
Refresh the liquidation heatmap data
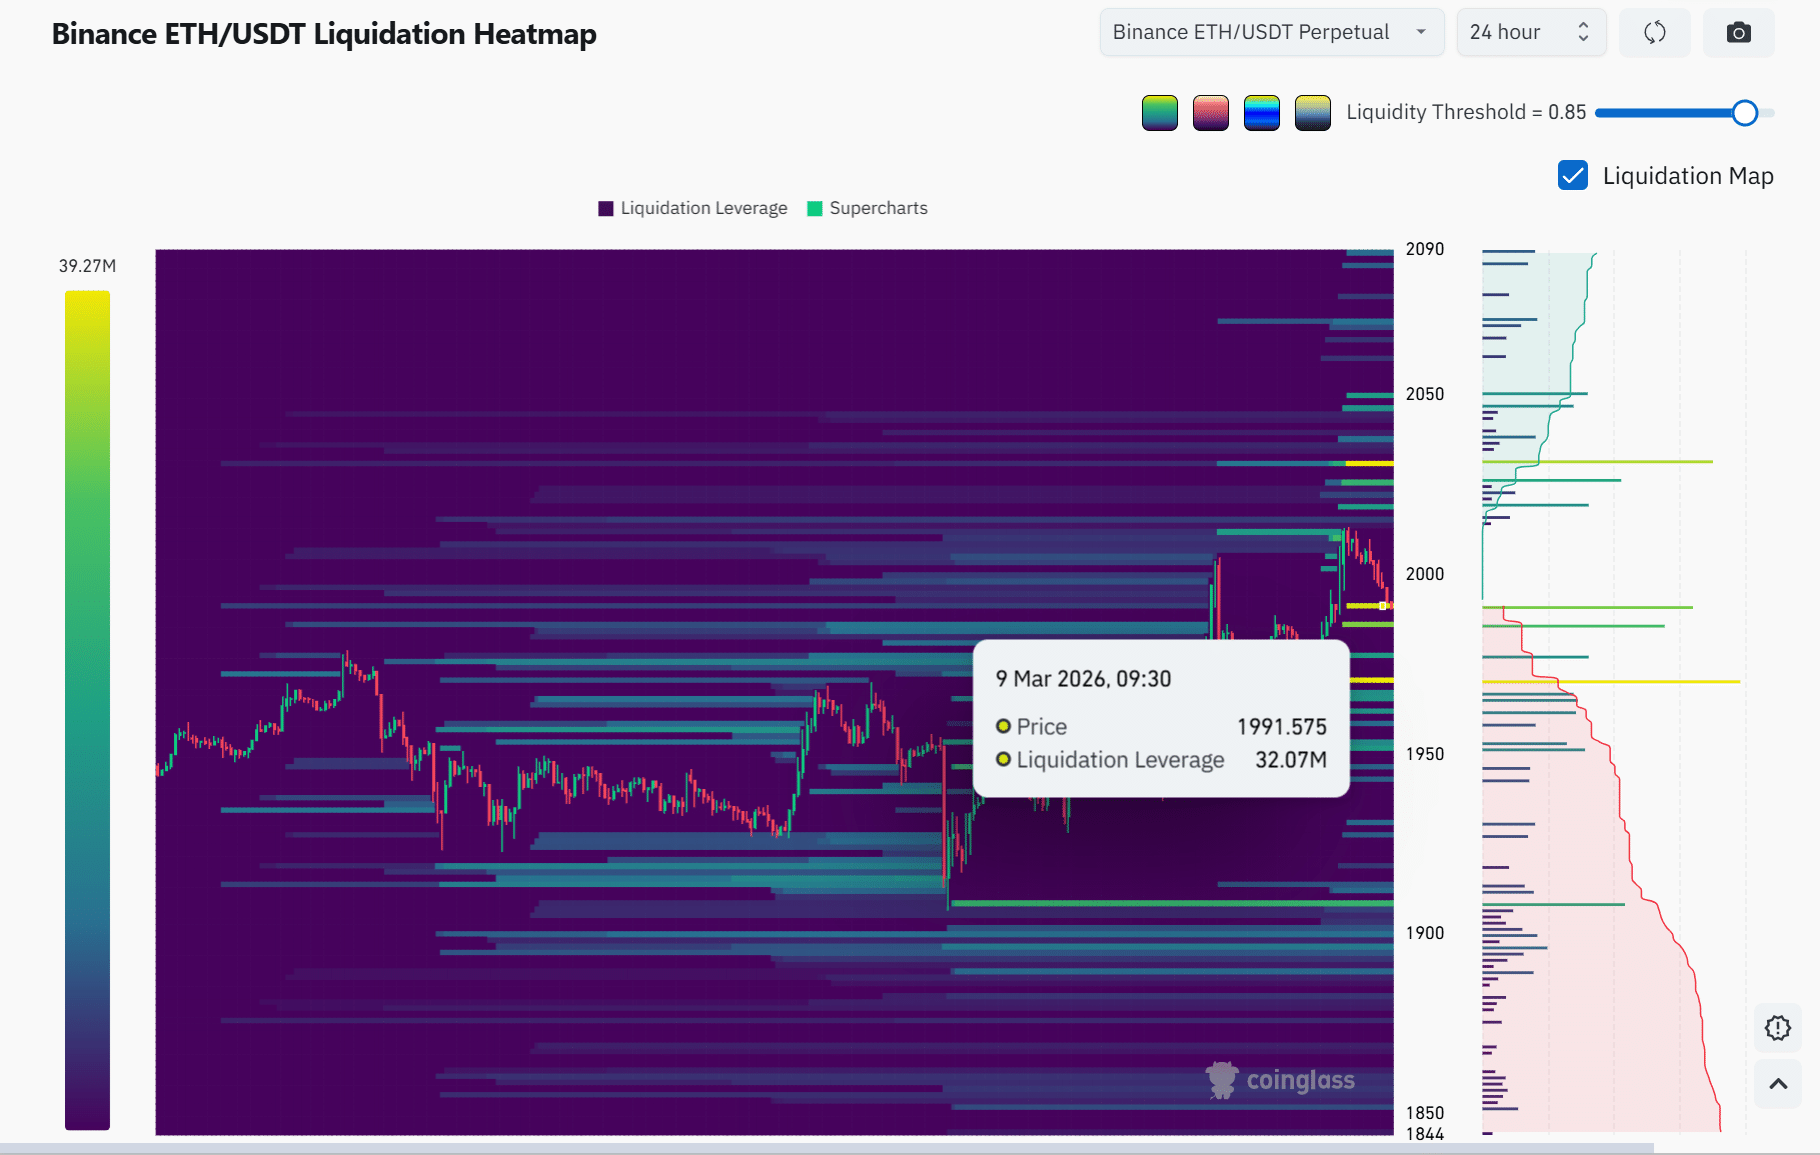[1654, 32]
